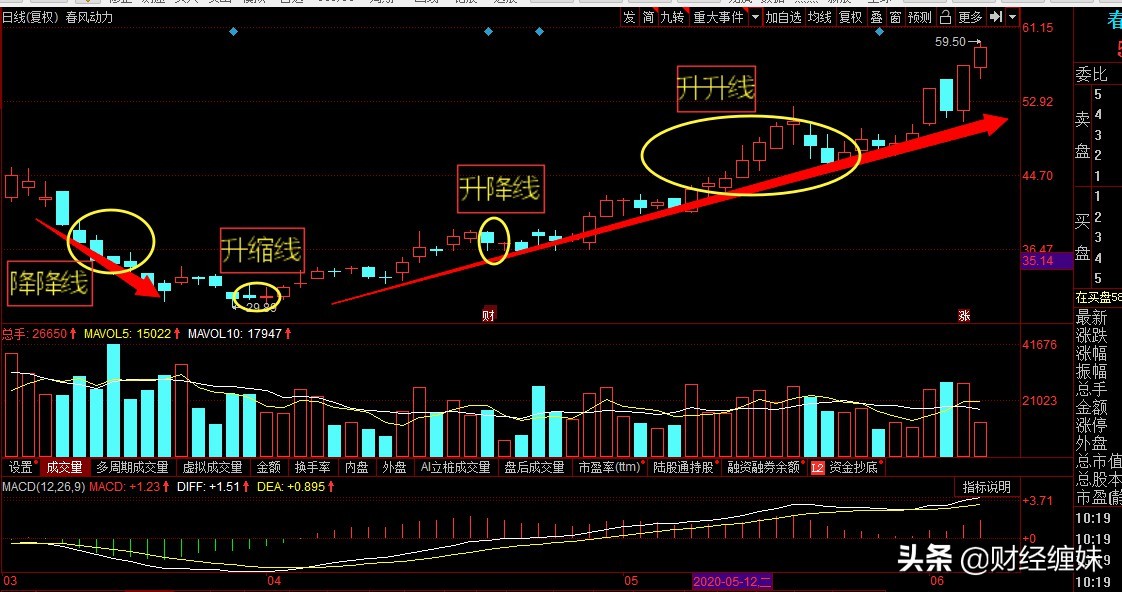Select the 换手率 turnover tab

pyautogui.click(x=313, y=467)
